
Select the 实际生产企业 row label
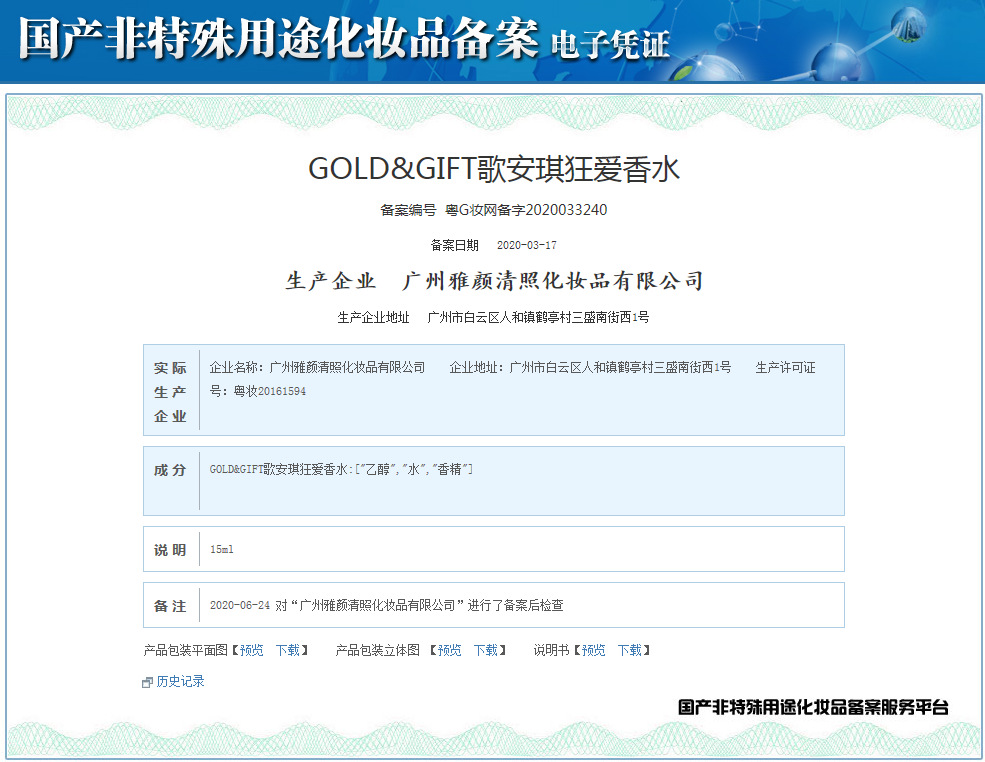(170, 392)
